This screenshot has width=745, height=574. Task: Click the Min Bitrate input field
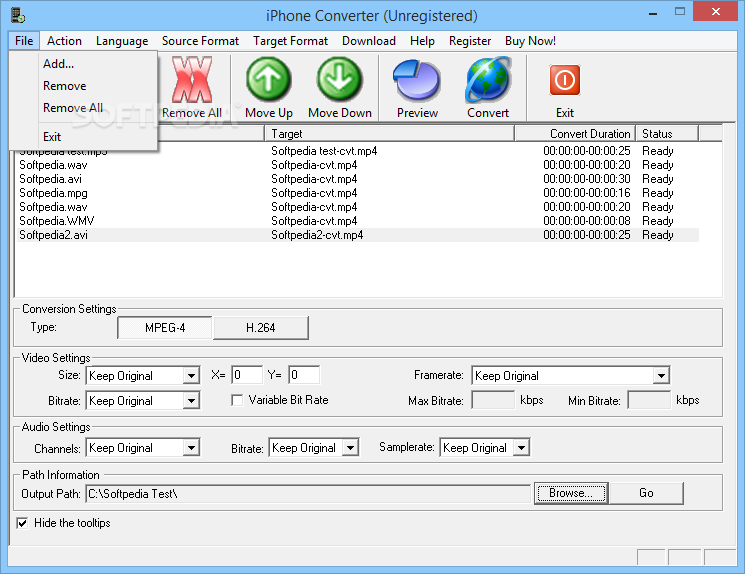click(x=649, y=400)
